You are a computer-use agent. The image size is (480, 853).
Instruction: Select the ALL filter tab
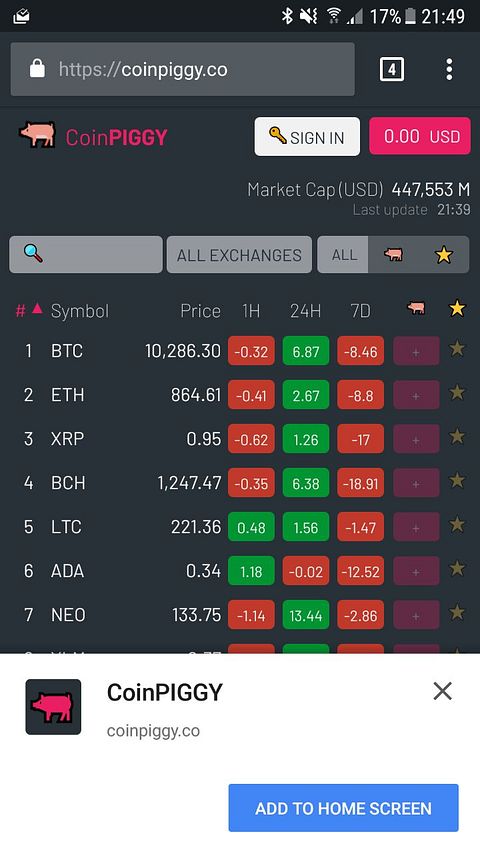click(344, 255)
